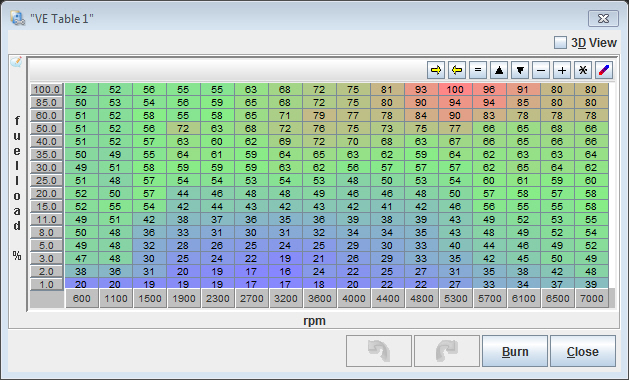Select the 60.0 fuel load row header
Image resolution: width=629 pixels, height=380 pixels.
(47, 116)
